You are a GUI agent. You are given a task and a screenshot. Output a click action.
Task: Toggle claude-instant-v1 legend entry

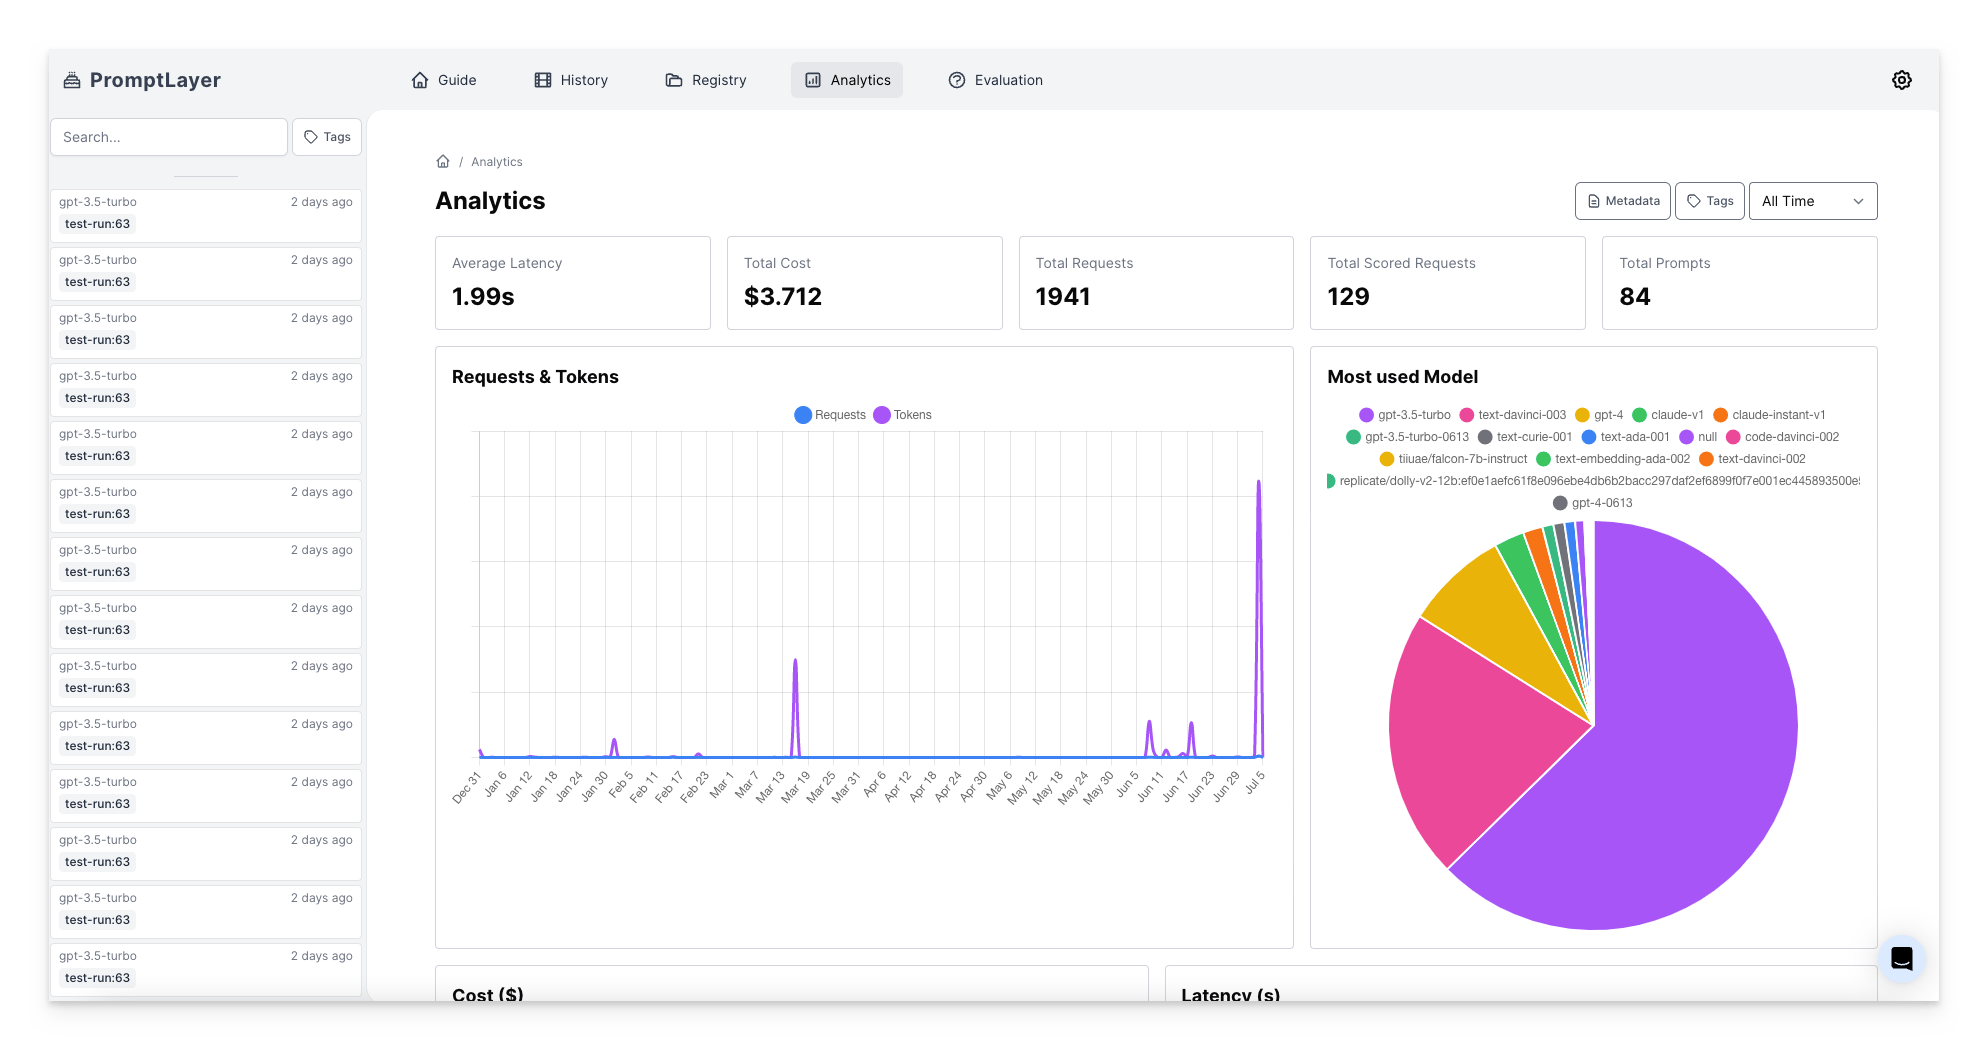pyautogui.click(x=1768, y=415)
